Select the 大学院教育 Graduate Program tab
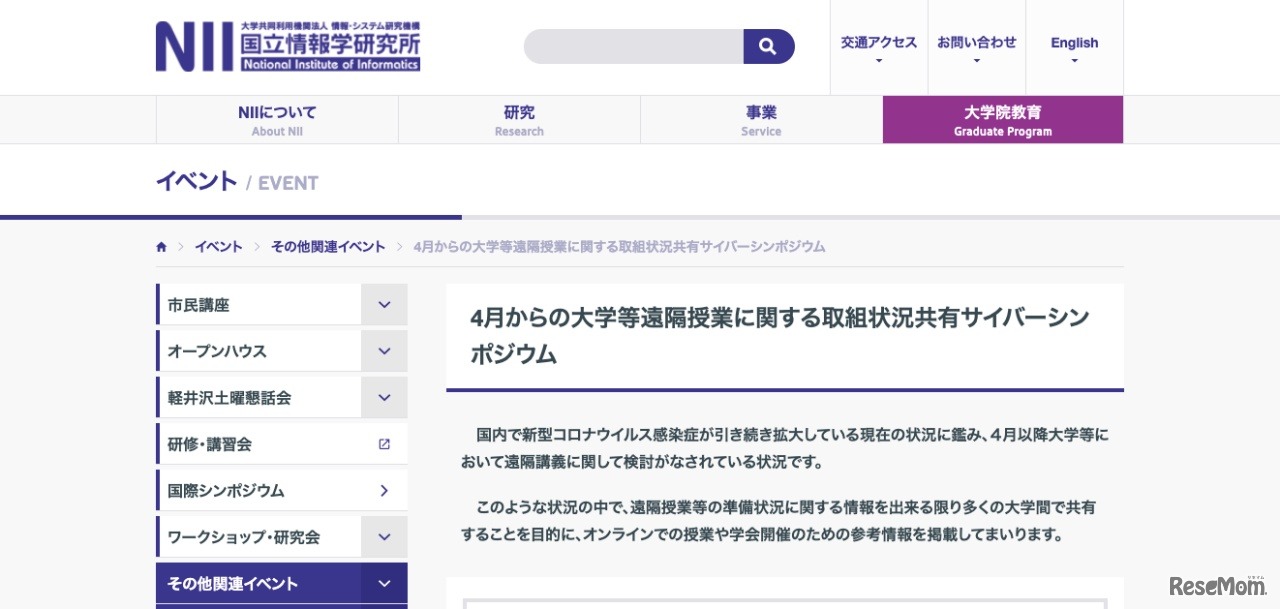This screenshot has height=609, width=1280. [1002, 120]
